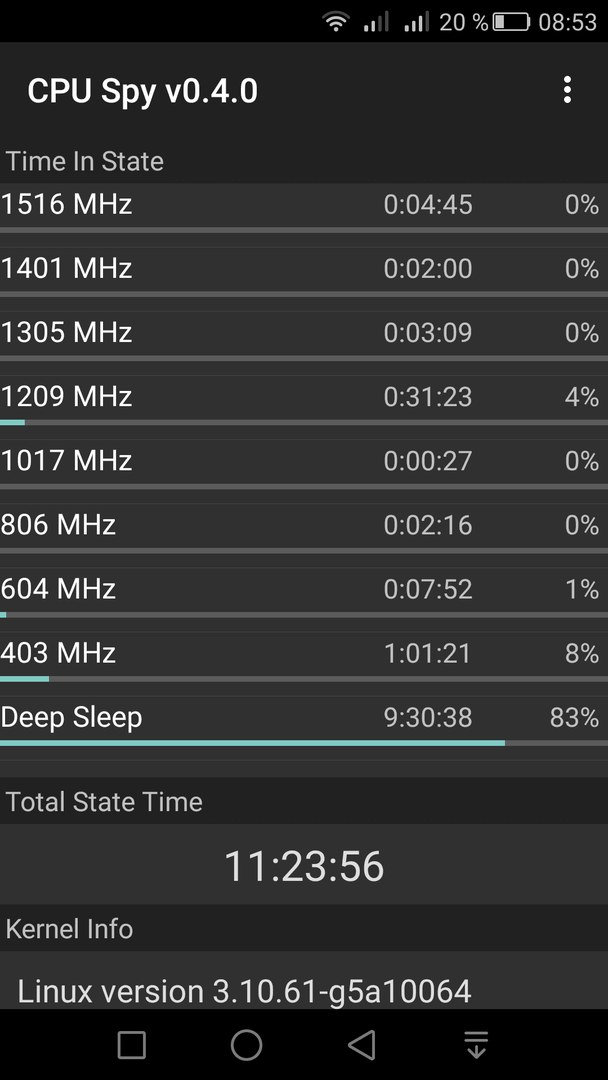608x1080 pixels.
Task: Tap the Android back navigation triangle
Action: point(361,1044)
